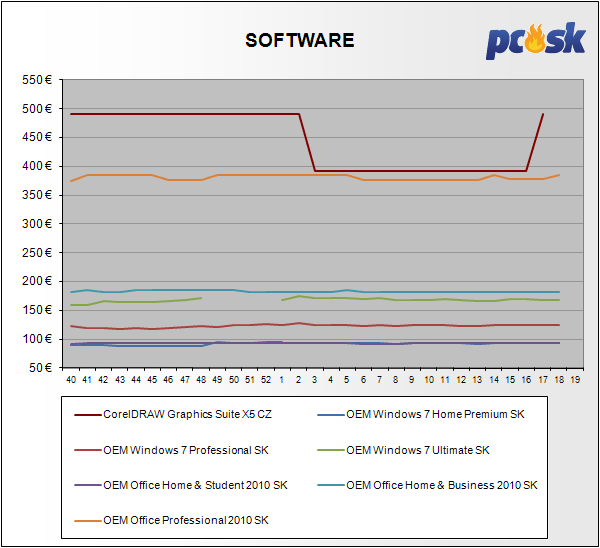Click the 50 € y-axis label
The width and height of the screenshot is (600, 548).
pos(40,368)
